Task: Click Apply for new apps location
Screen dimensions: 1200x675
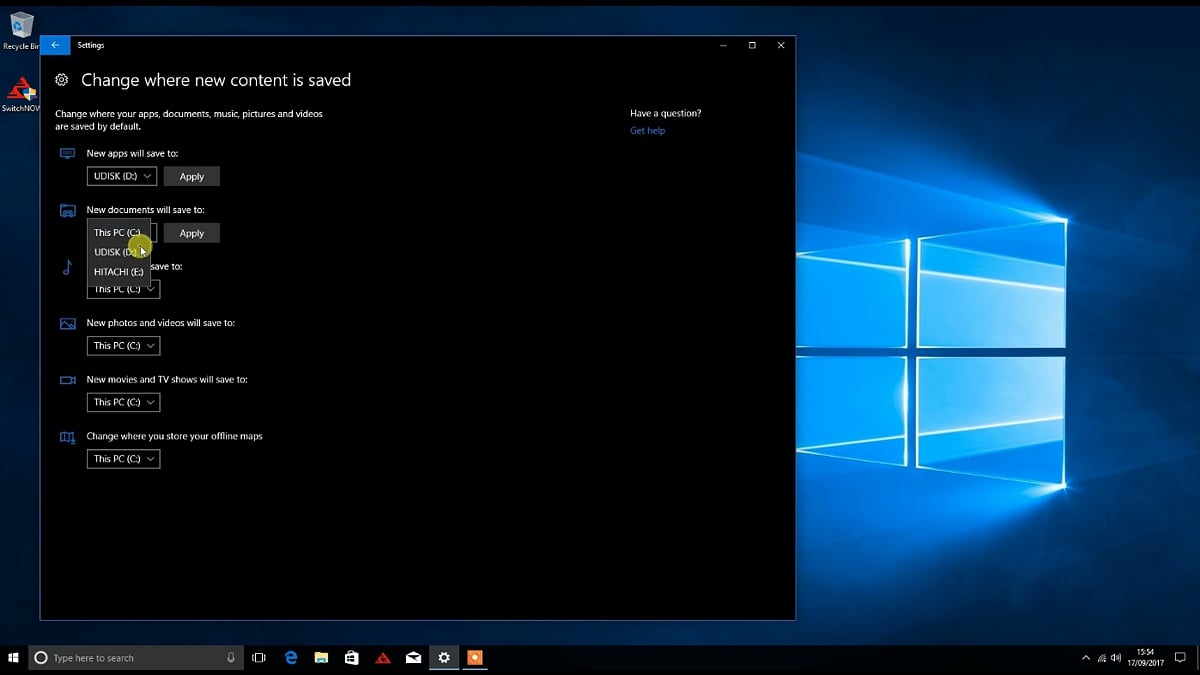Action: (x=191, y=176)
